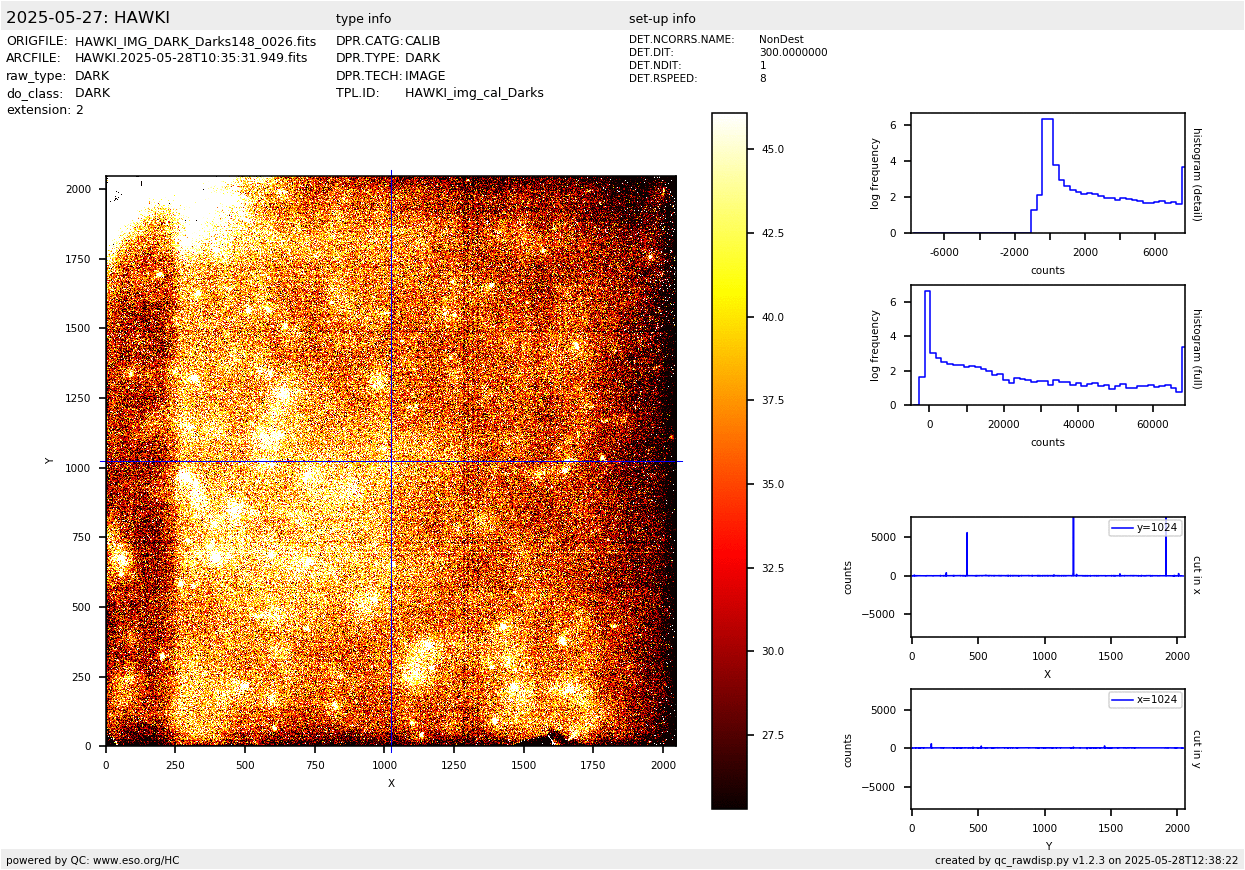Viewport: 1245px width, 870px height.
Task: Click the qc_rawdisp.py creation note in footer
Action: [1086, 860]
